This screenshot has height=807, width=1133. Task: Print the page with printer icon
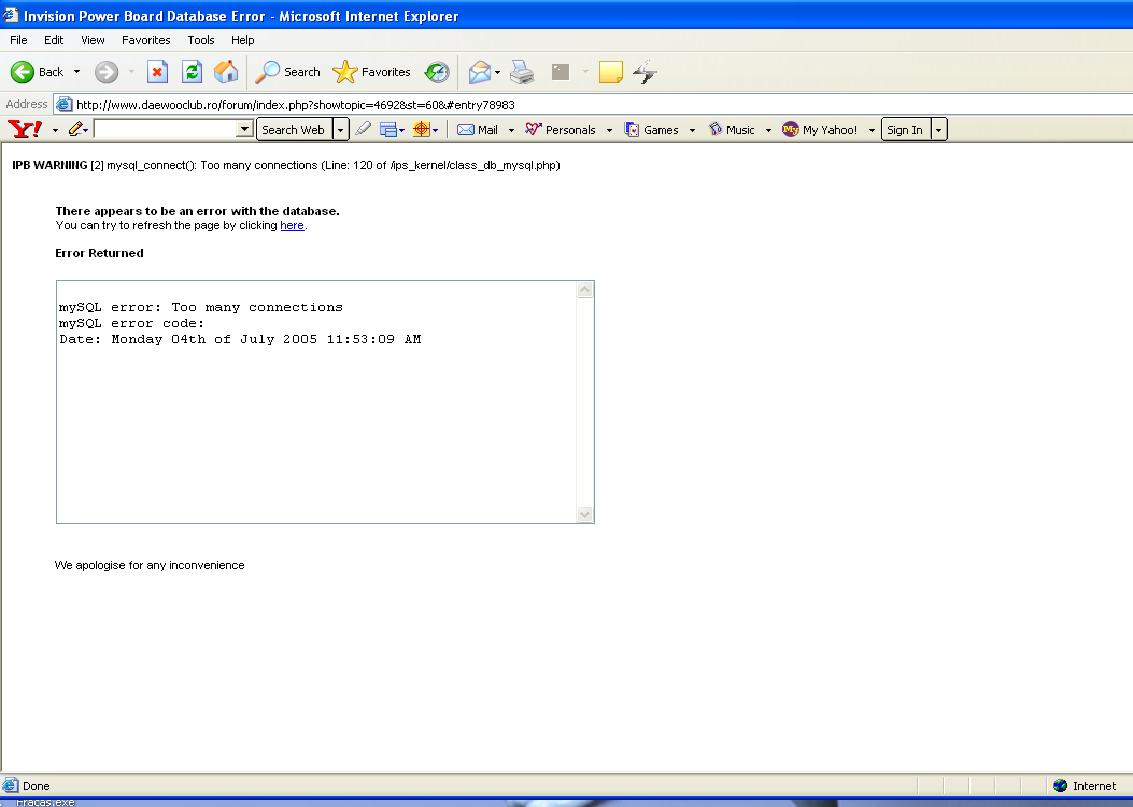point(522,72)
